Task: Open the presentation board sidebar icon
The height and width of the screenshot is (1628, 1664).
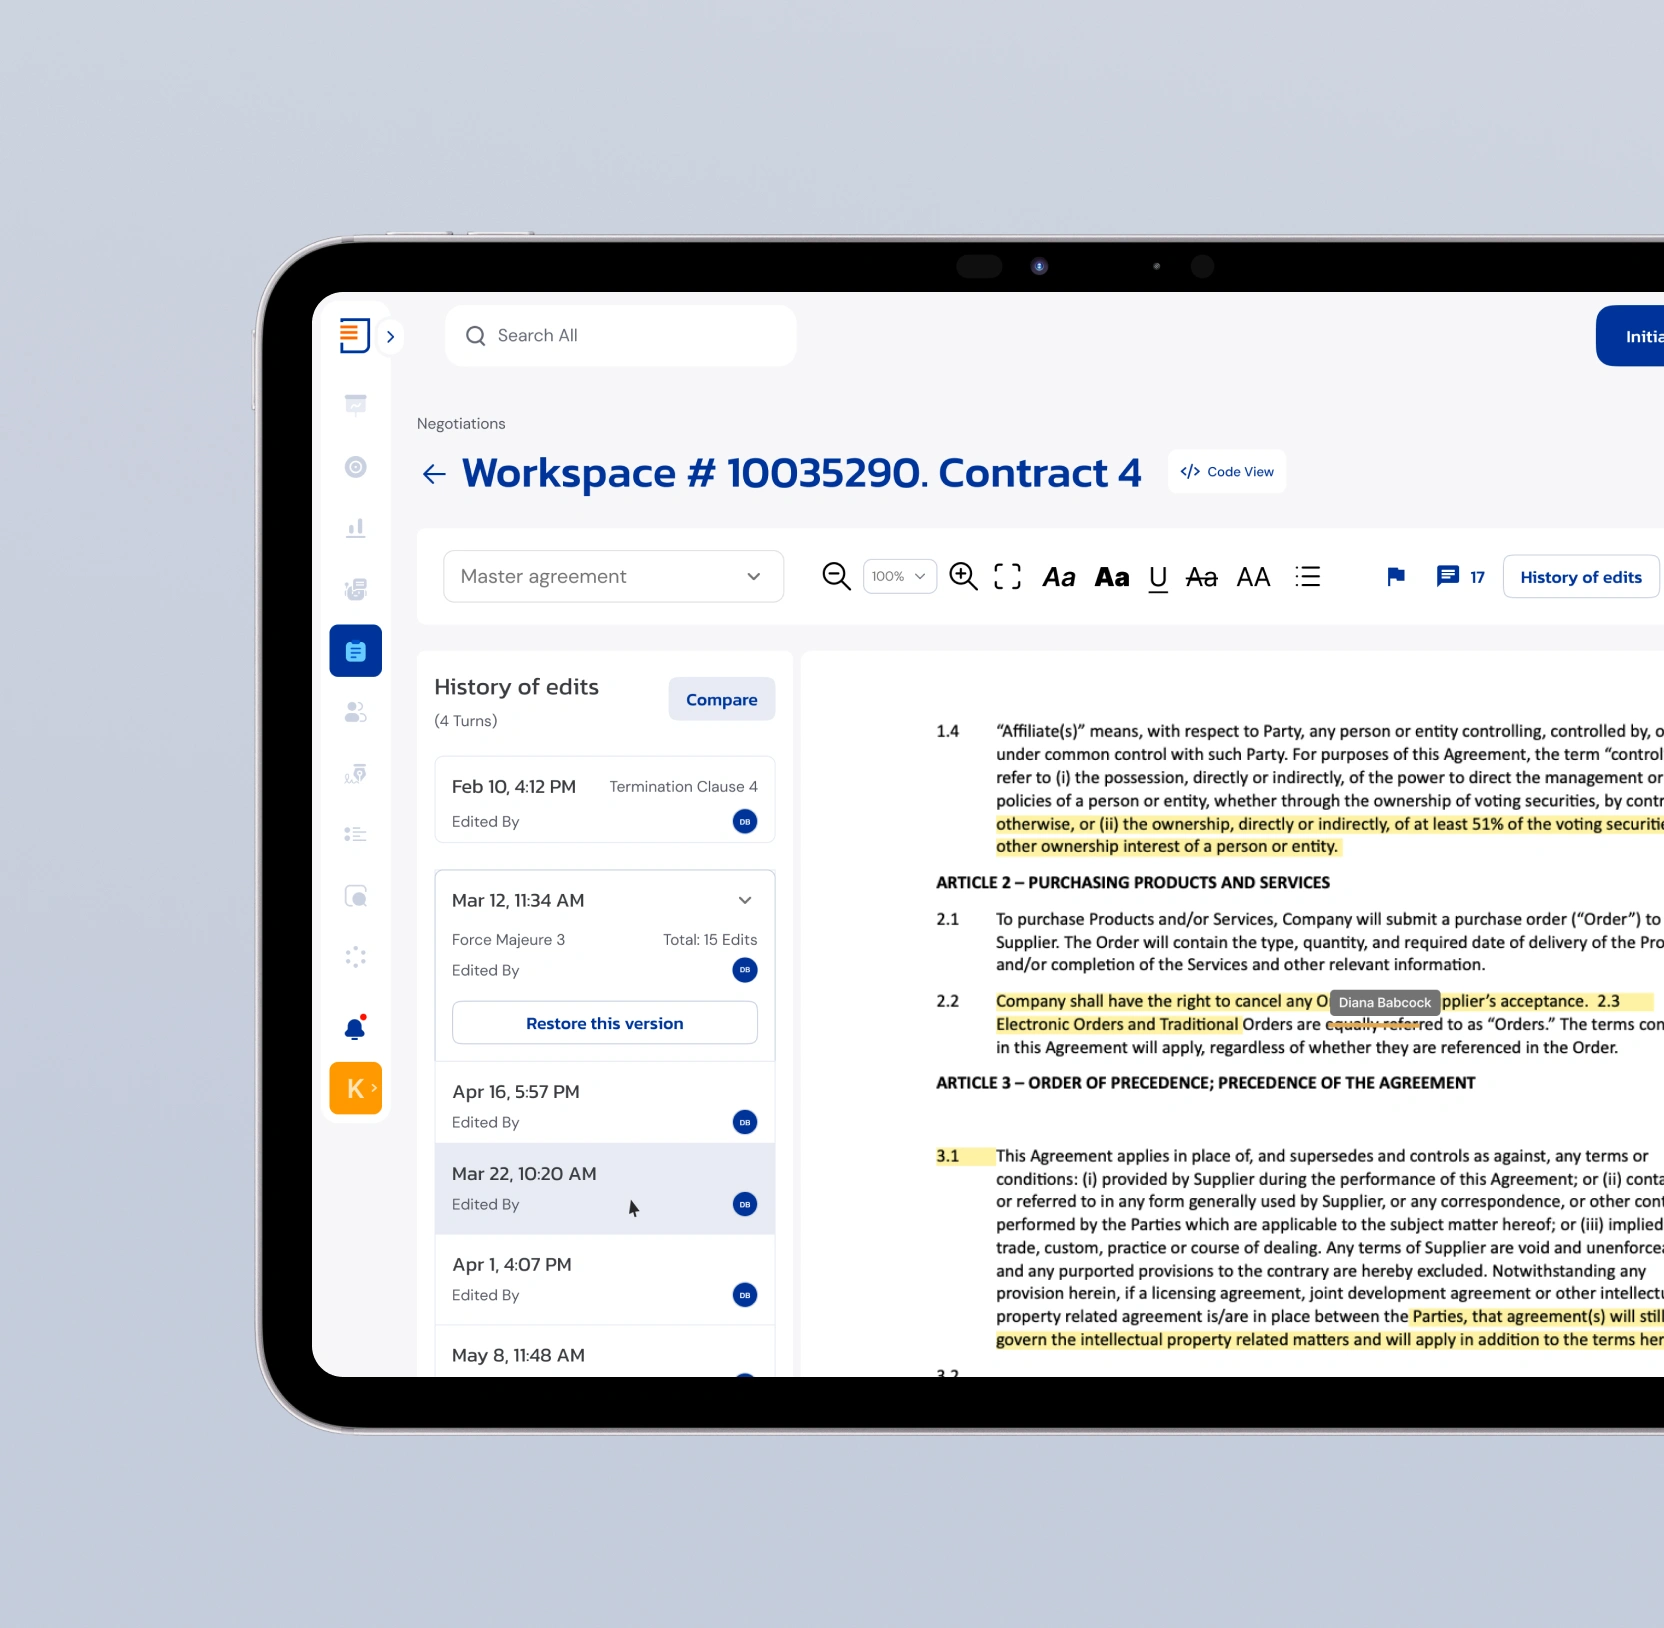Action: click(x=355, y=404)
